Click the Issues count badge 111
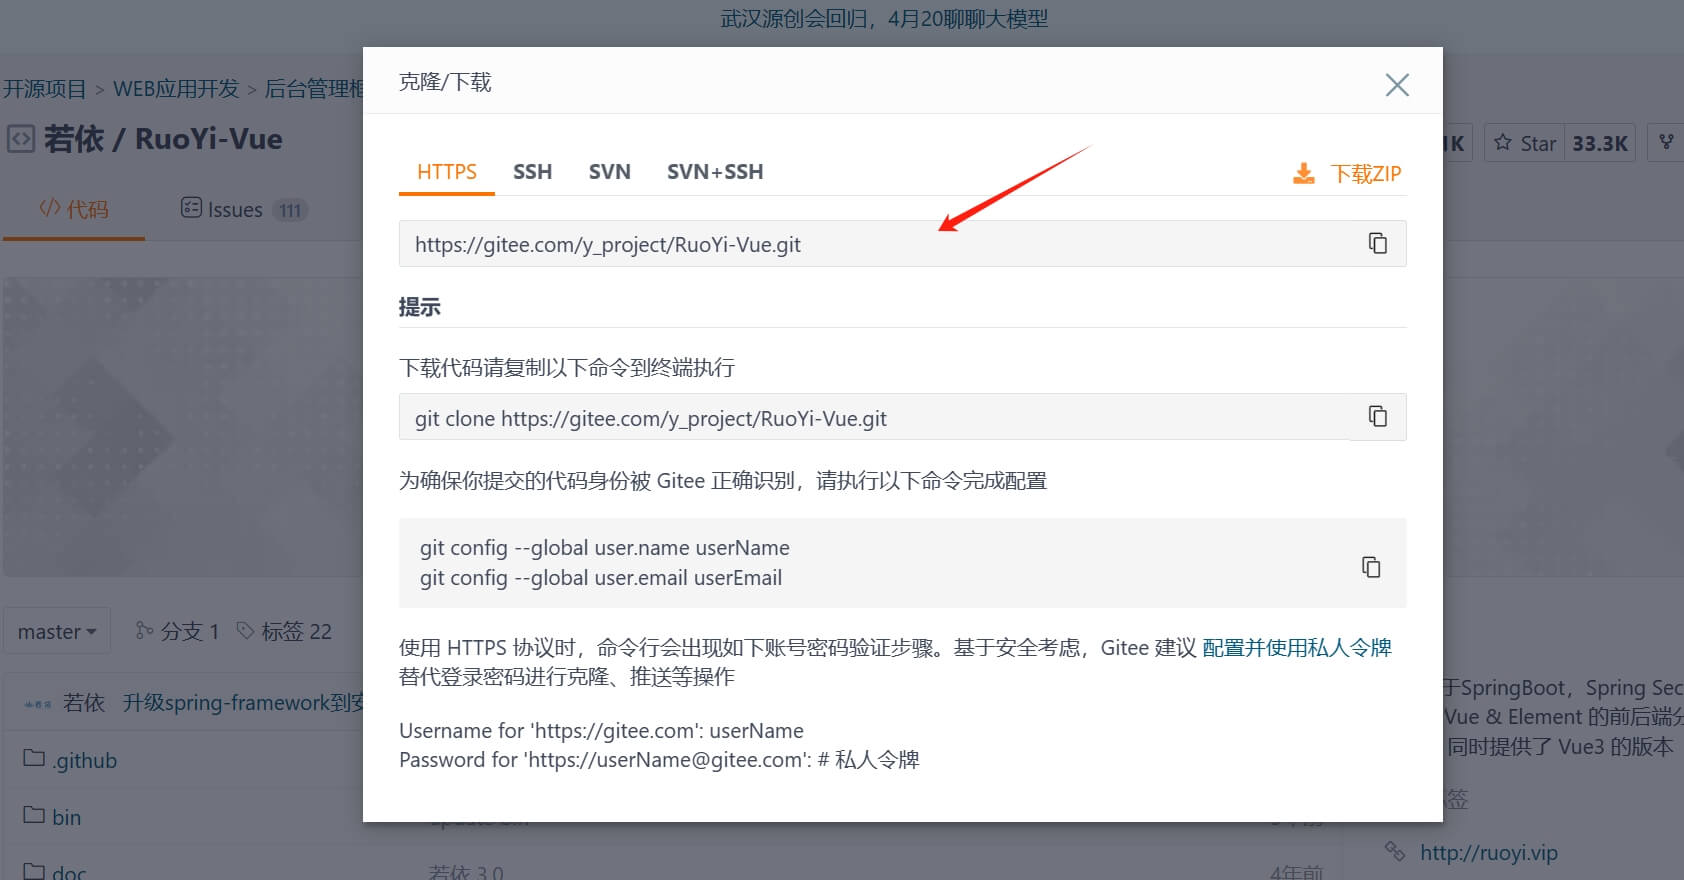The image size is (1684, 880). coord(290,210)
